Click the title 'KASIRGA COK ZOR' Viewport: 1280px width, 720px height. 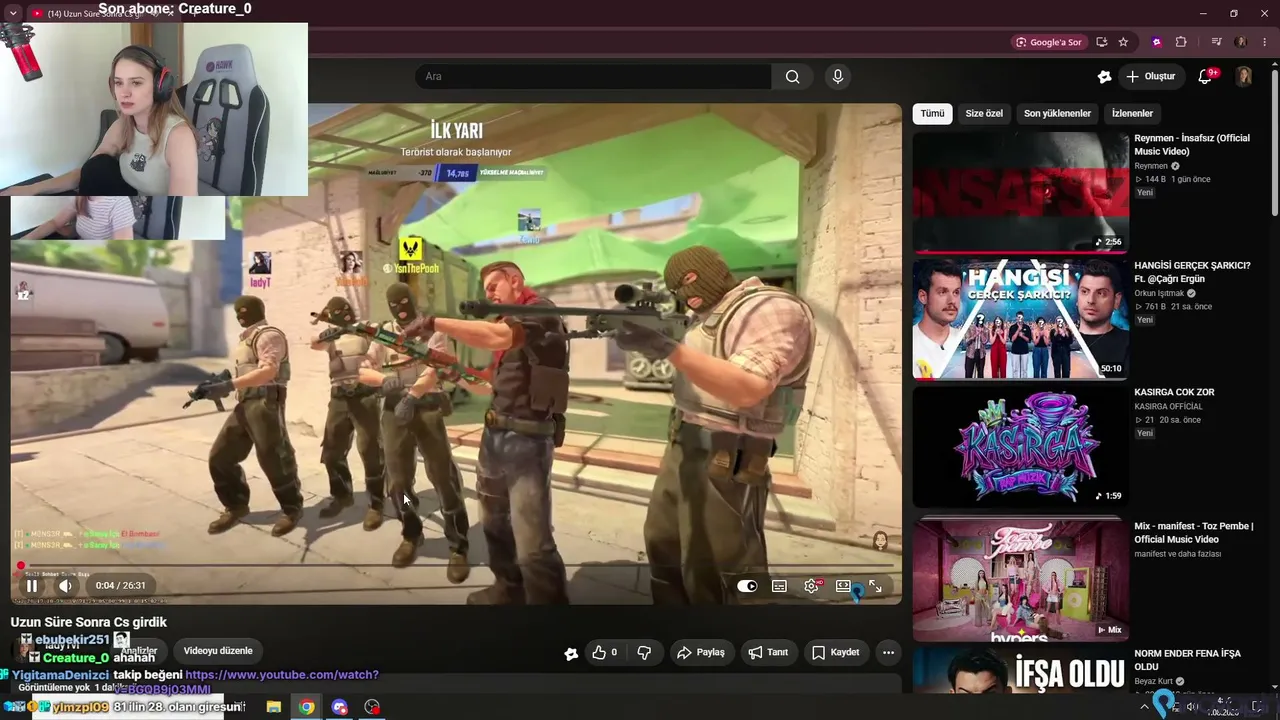(1174, 392)
